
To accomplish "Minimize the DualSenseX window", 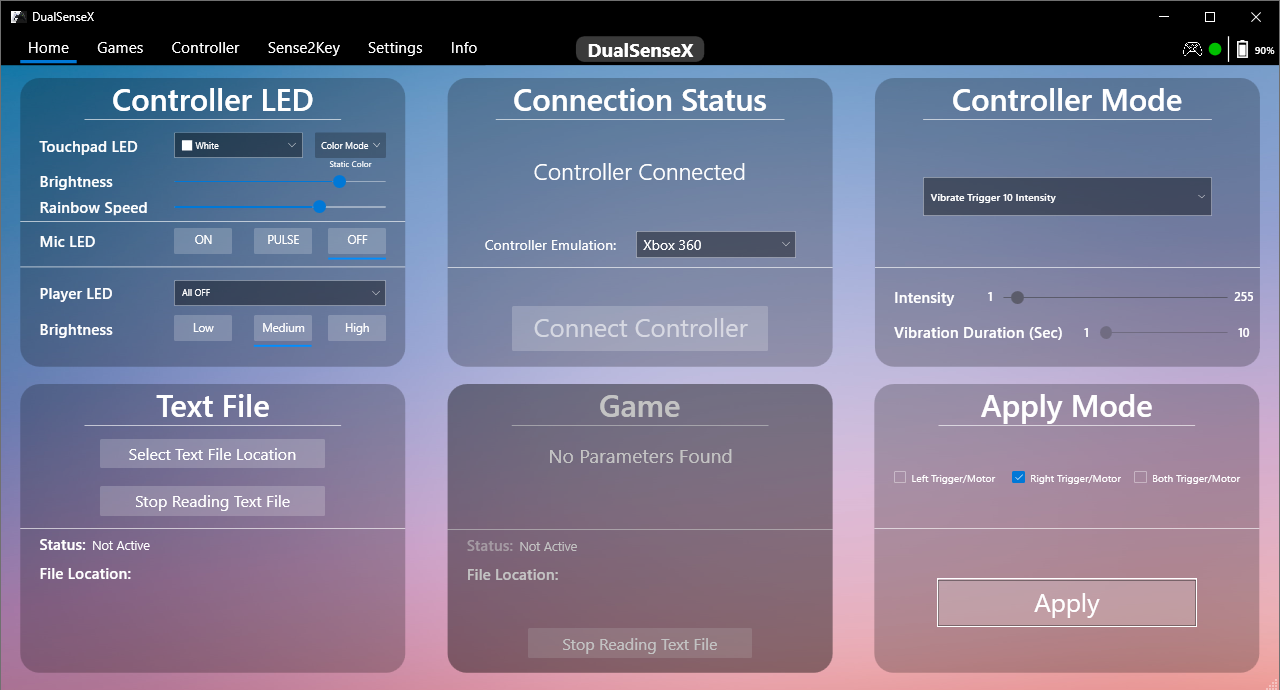I will (1163, 17).
